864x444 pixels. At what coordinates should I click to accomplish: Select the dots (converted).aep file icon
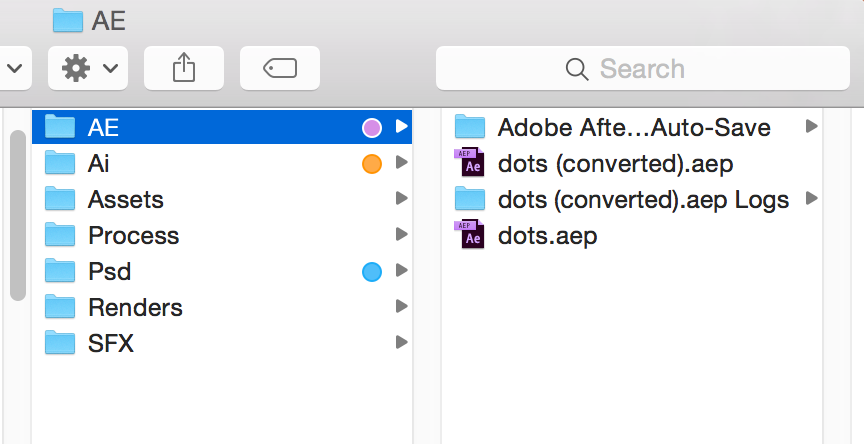tap(469, 163)
